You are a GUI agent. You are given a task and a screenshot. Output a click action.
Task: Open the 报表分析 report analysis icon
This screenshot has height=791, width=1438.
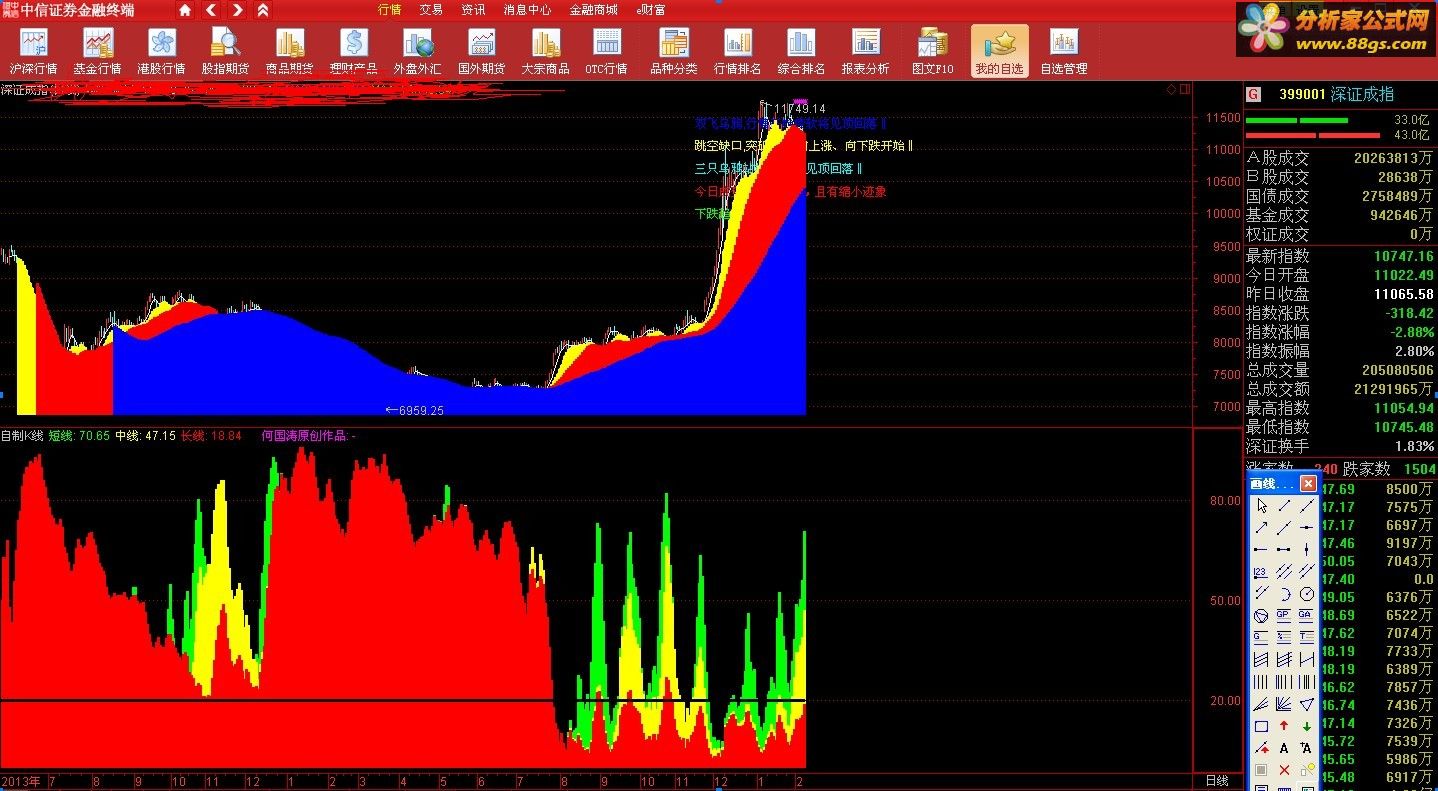(865, 51)
